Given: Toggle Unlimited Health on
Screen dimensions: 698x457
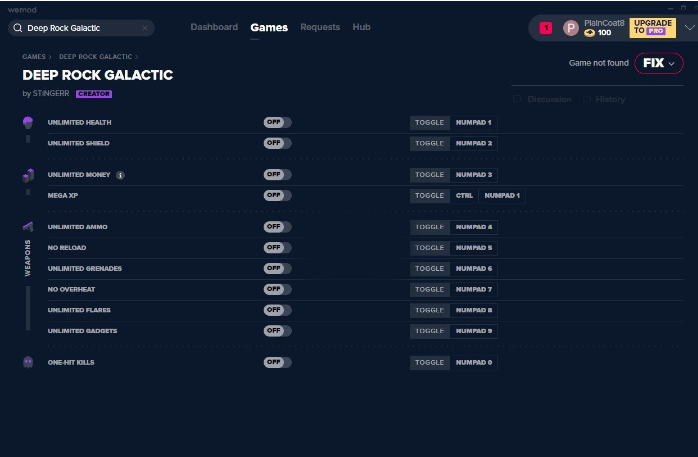Looking at the screenshot, I should (277, 122).
